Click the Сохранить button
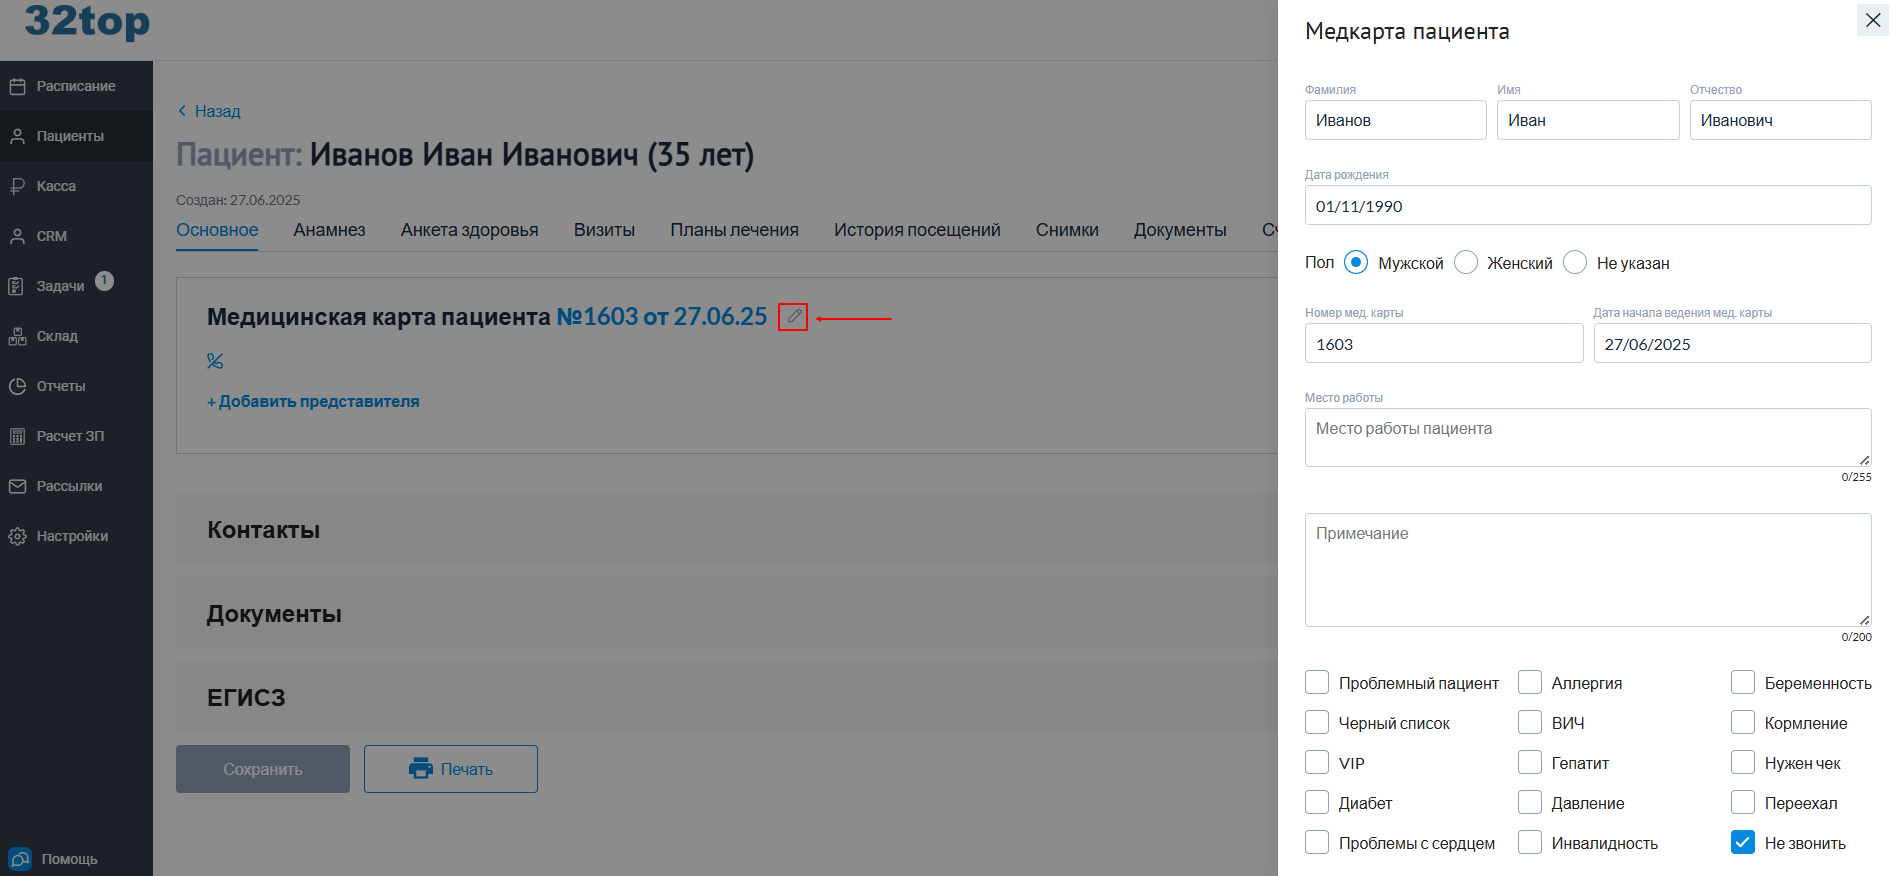 [x=263, y=769]
